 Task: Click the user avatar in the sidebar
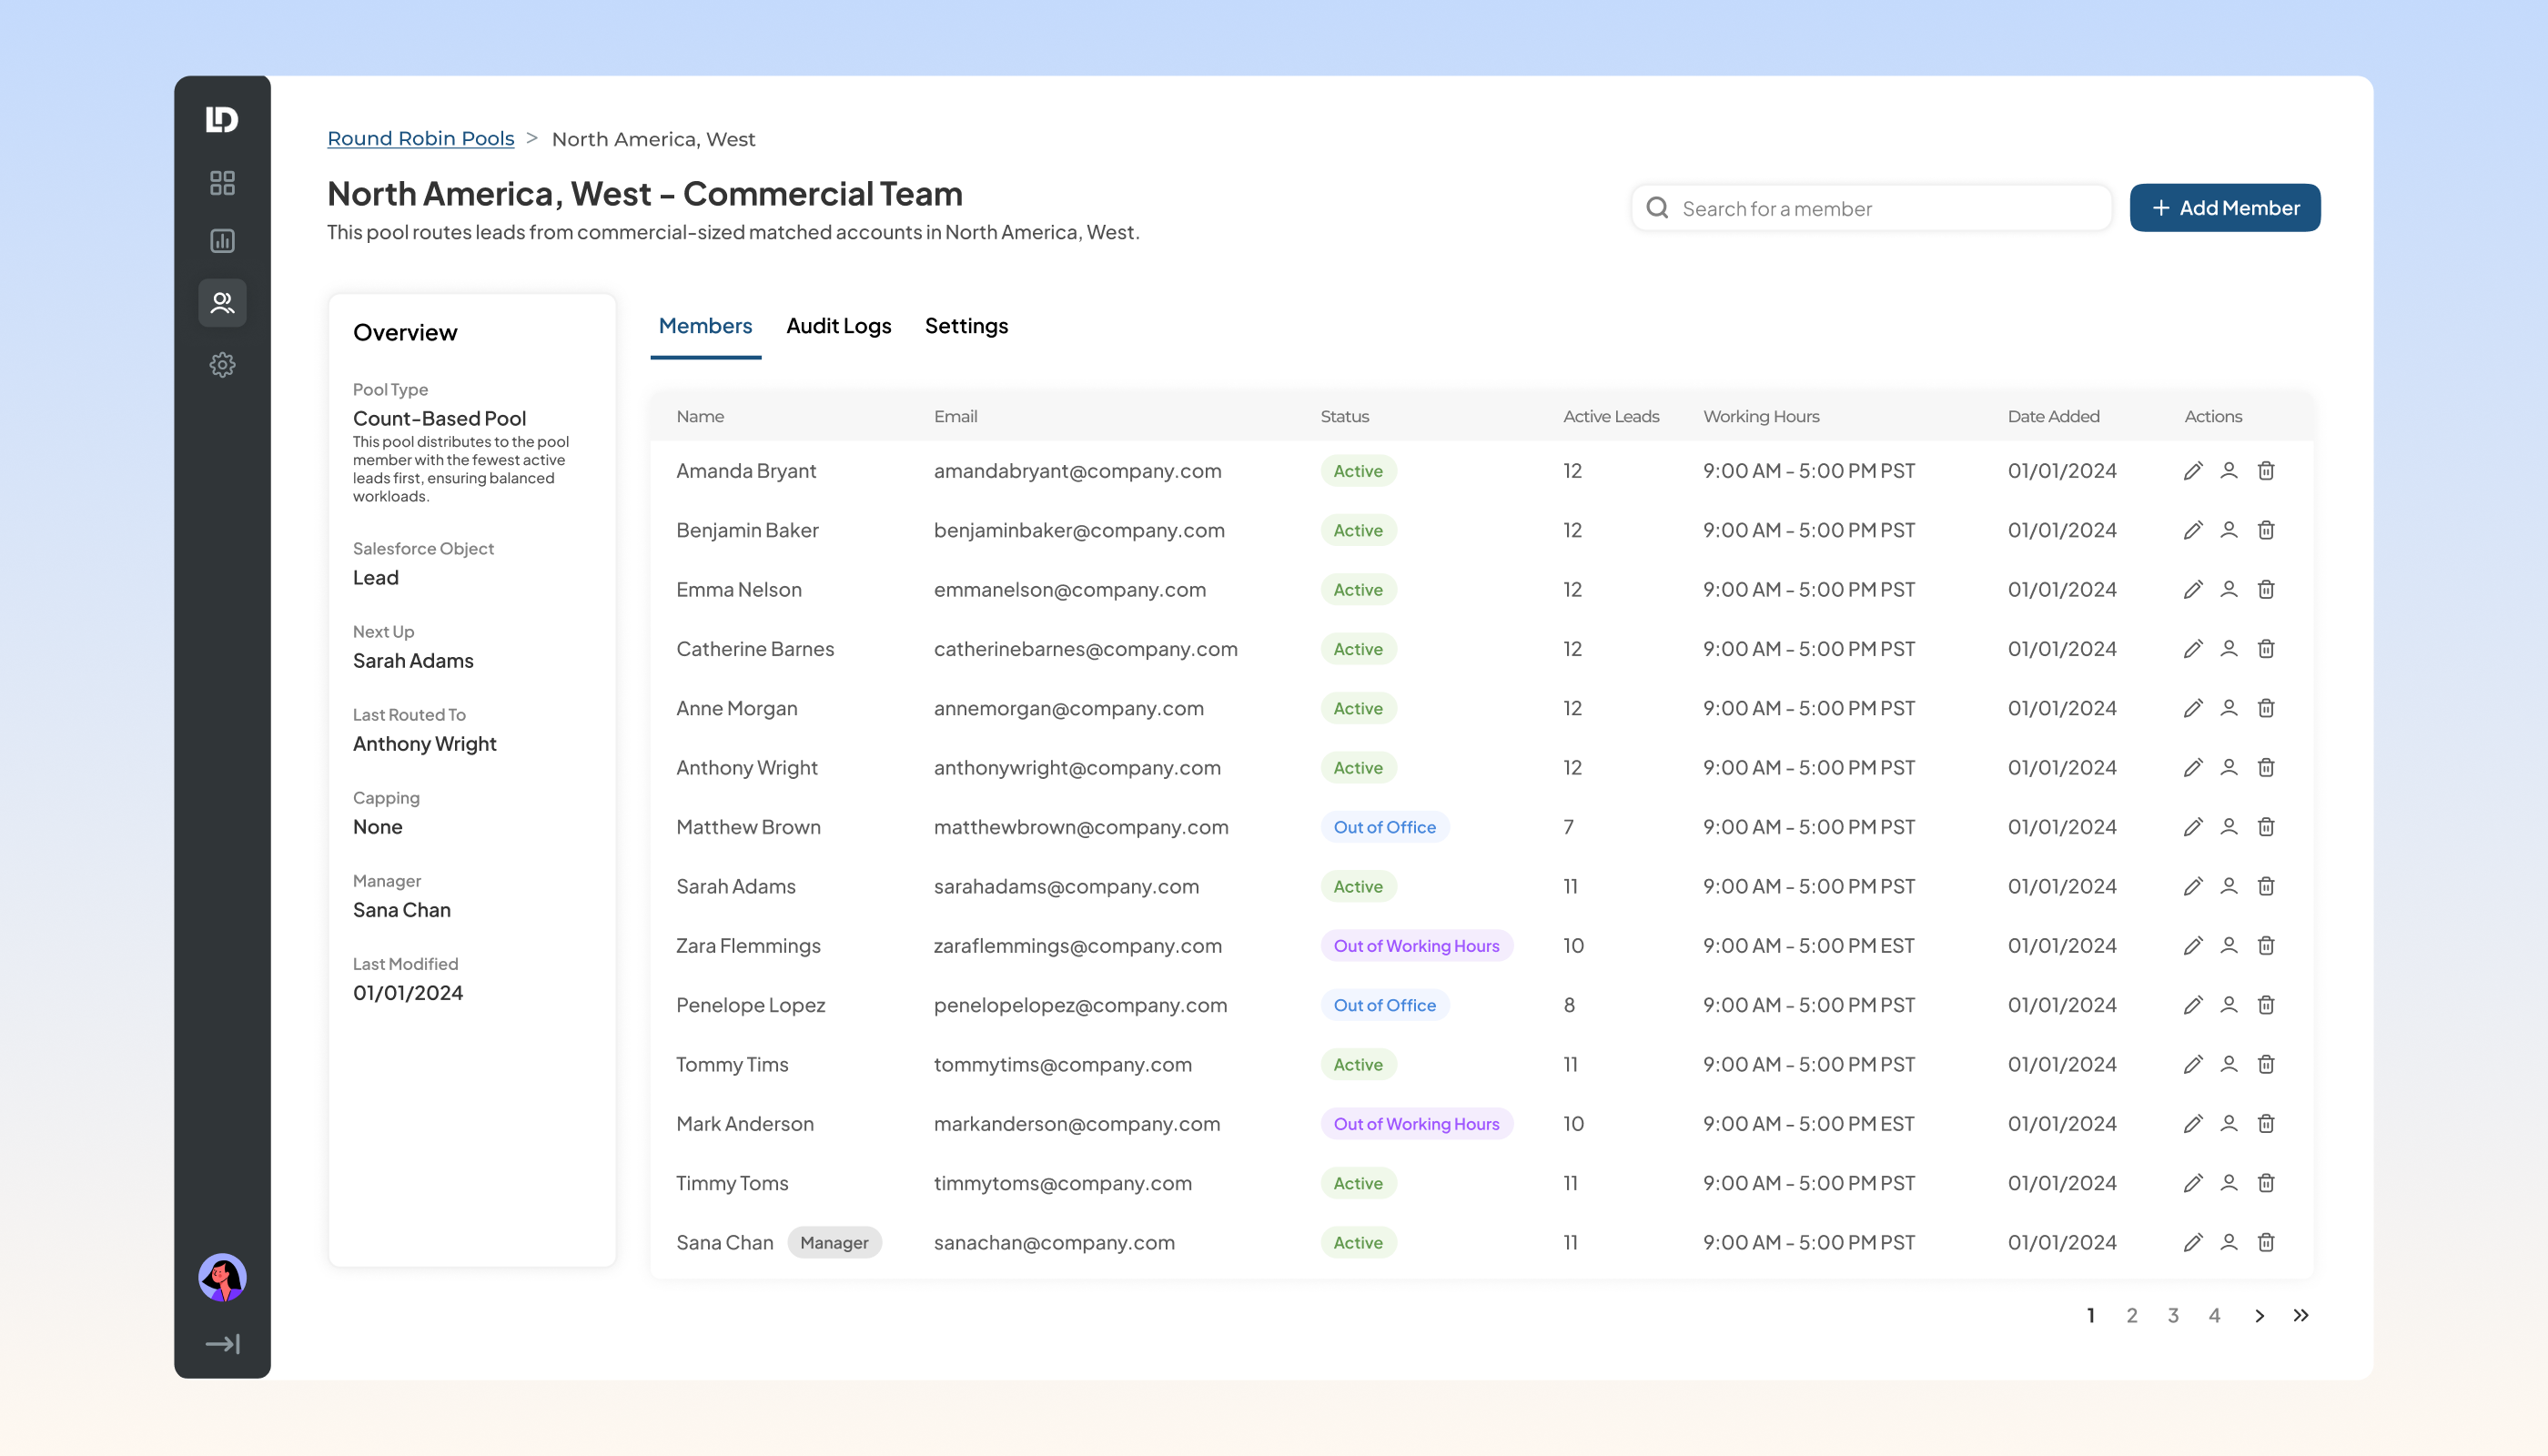coord(222,1277)
